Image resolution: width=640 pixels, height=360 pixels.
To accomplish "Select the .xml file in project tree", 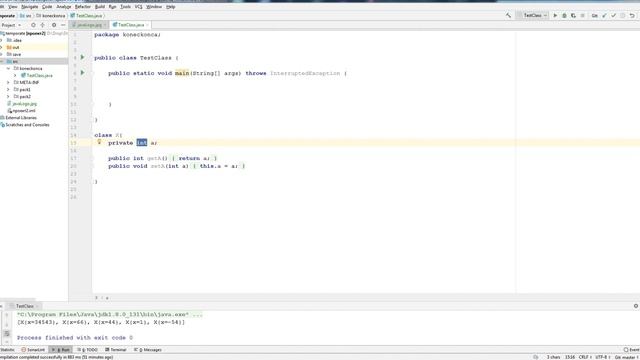I will pos(22,111).
